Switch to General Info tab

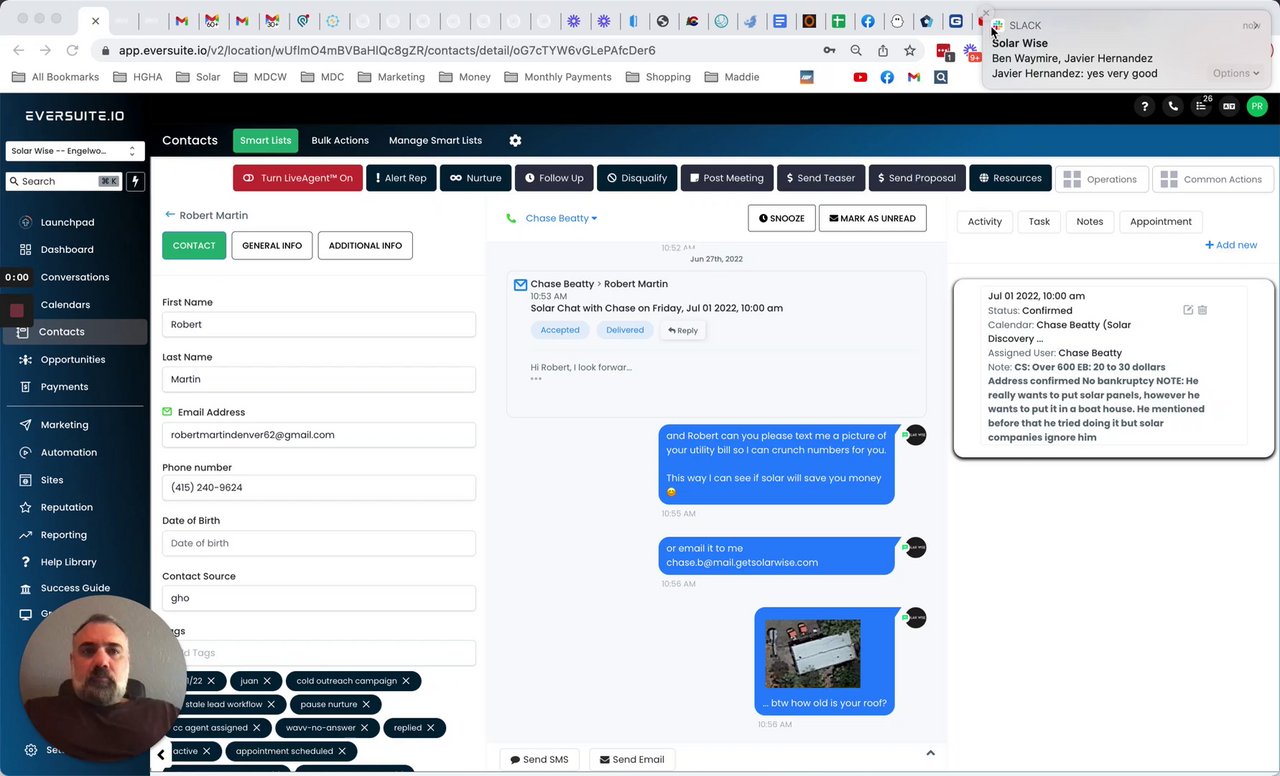point(272,246)
